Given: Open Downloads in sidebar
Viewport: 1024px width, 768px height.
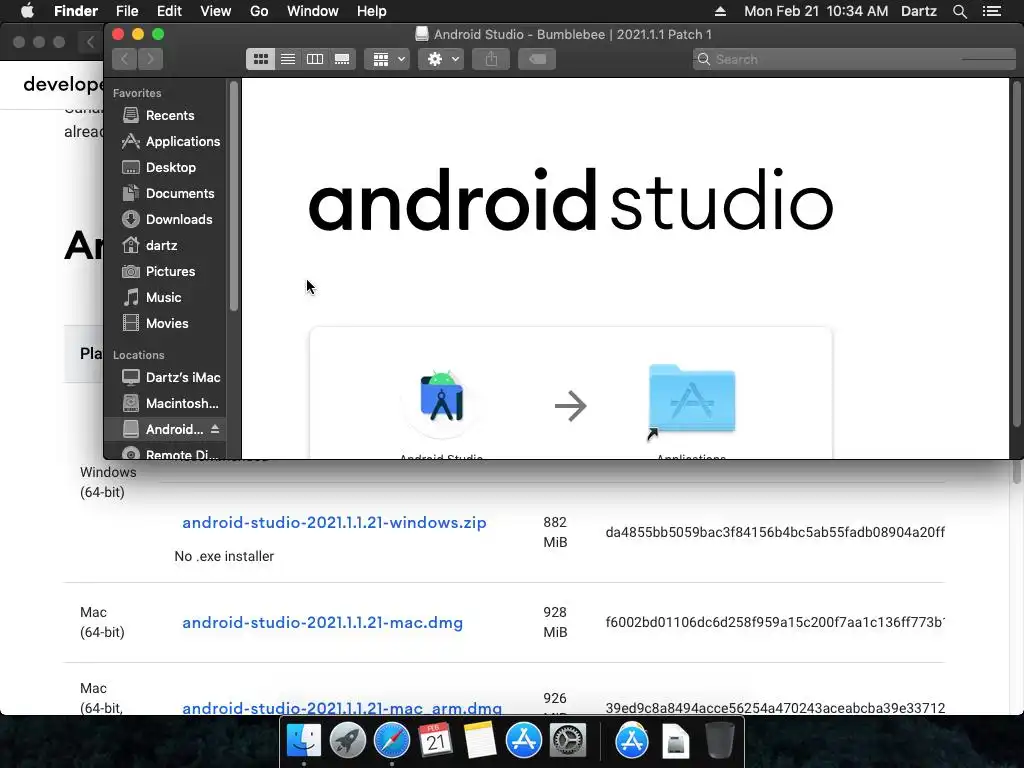Looking at the screenshot, I should click(169, 220).
